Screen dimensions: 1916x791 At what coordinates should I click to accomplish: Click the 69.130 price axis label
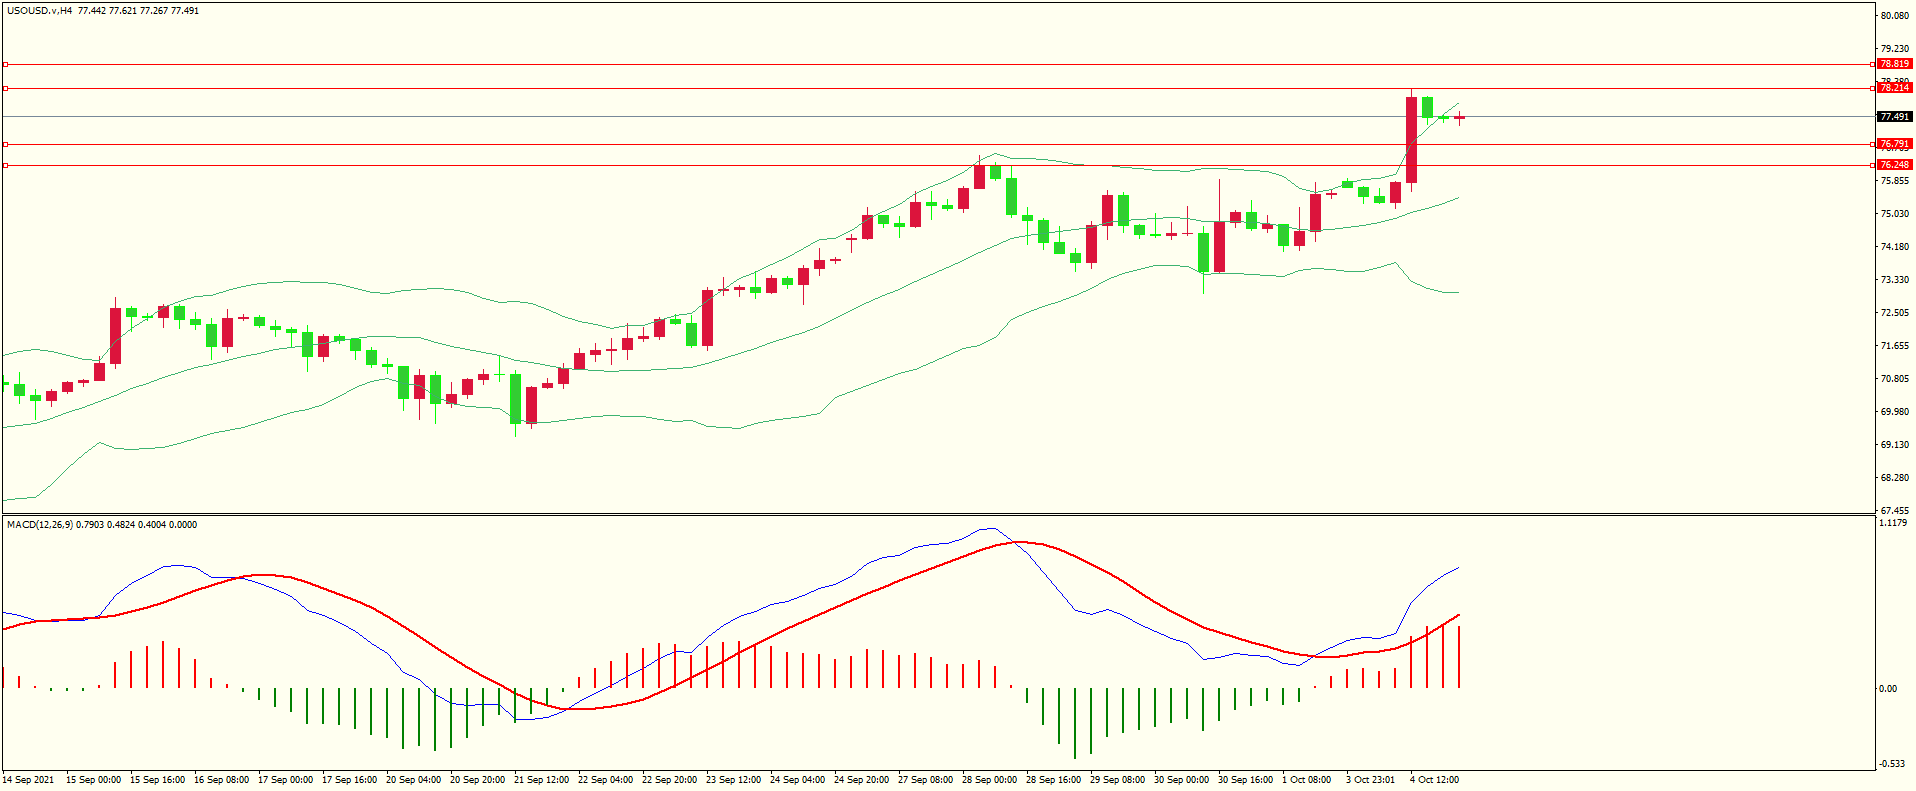click(x=1894, y=445)
